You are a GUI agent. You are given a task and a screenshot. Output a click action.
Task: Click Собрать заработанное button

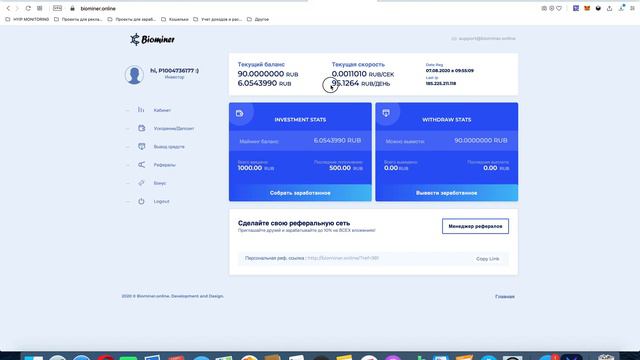[x=300, y=193]
